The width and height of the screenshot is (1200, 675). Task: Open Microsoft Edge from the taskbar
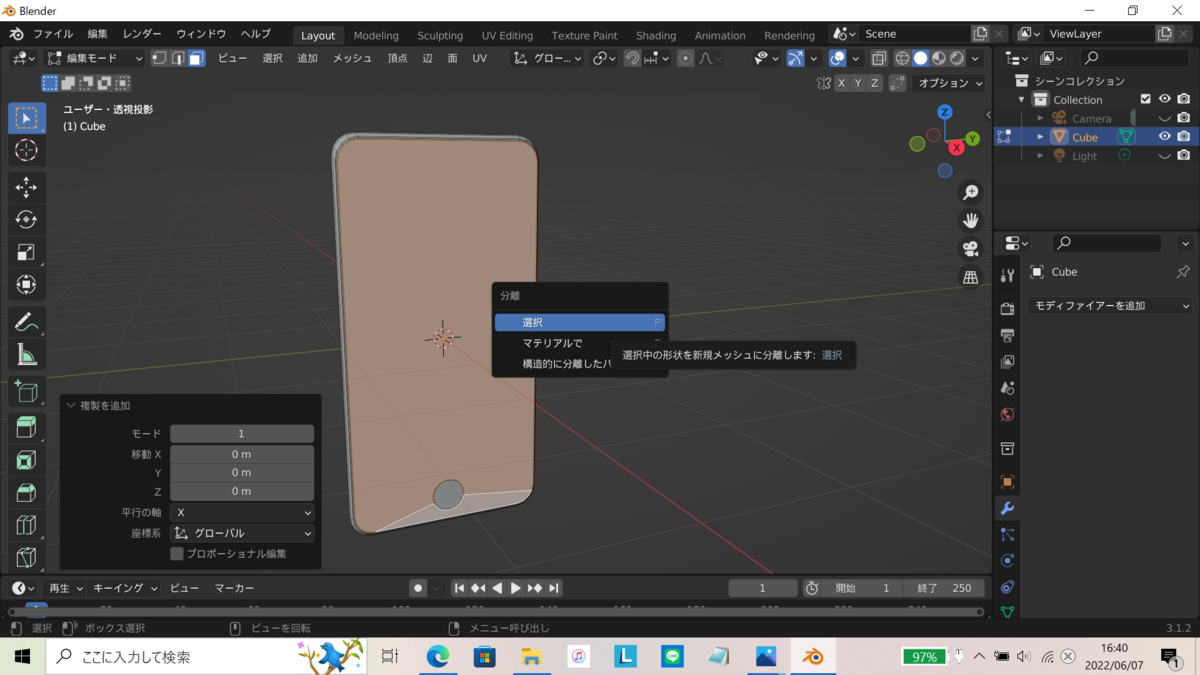click(438, 657)
